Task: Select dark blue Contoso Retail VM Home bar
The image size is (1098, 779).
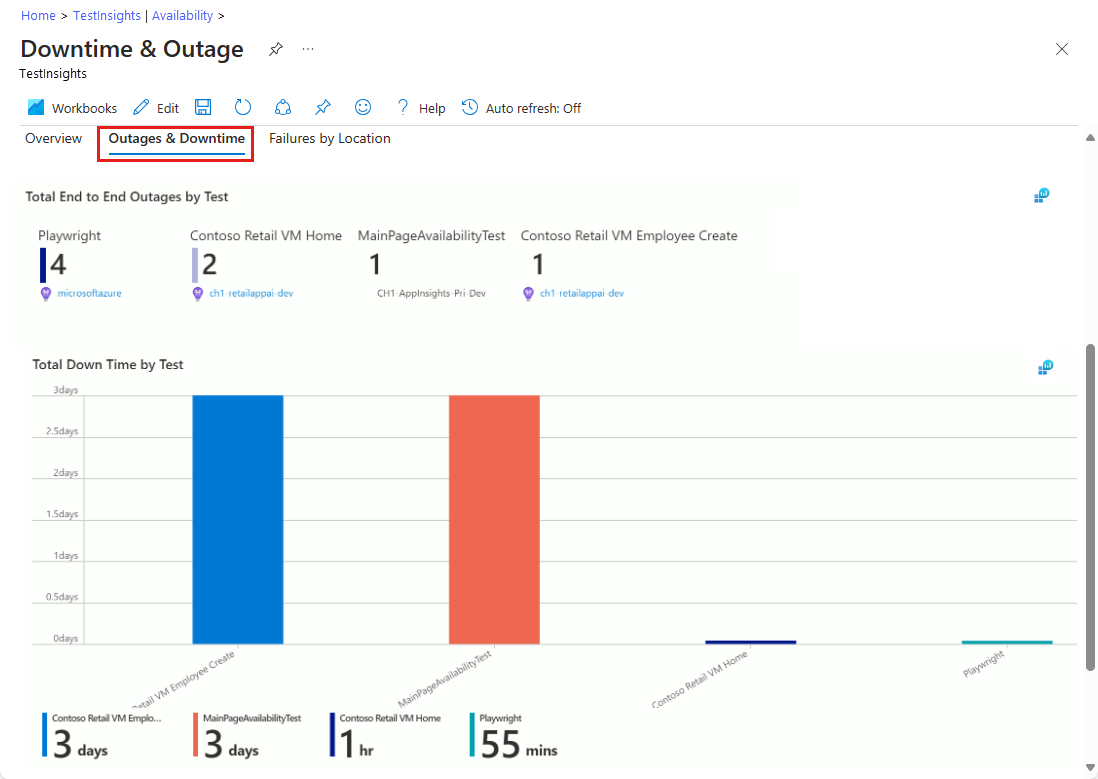Action: [x=751, y=642]
